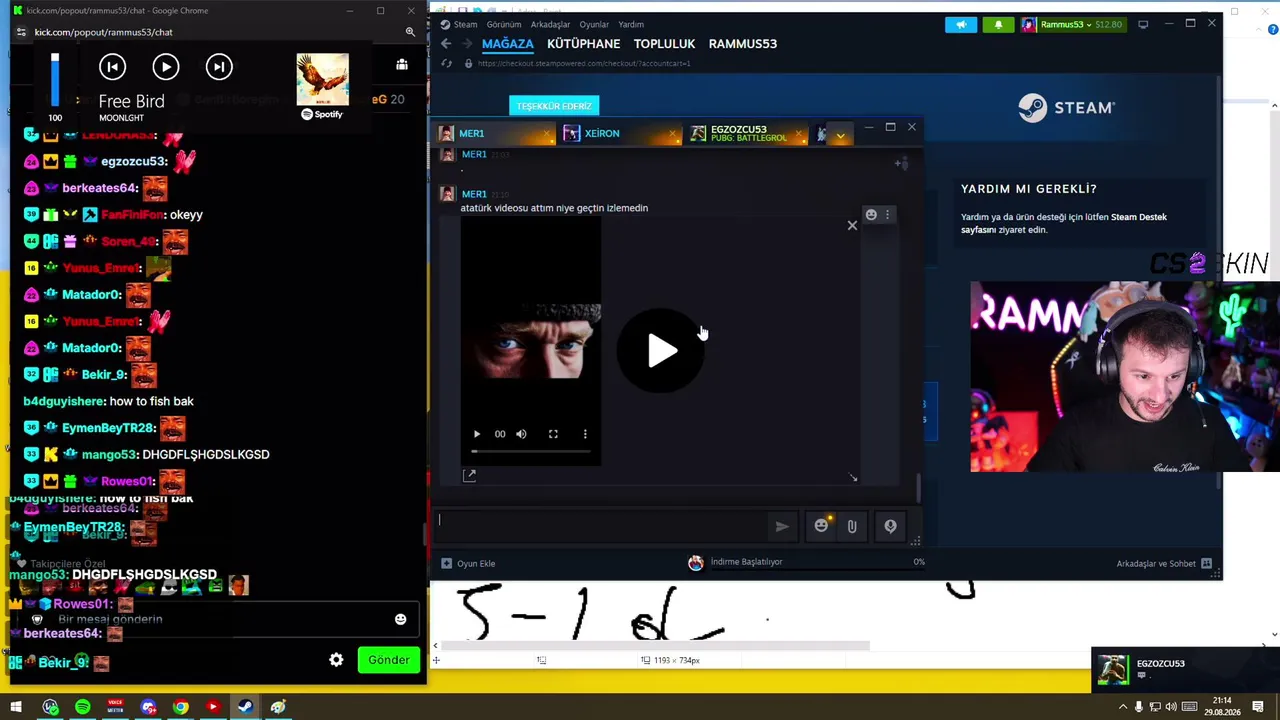
Task: Go to the TOPLULUK tab
Action: coord(664,44)
